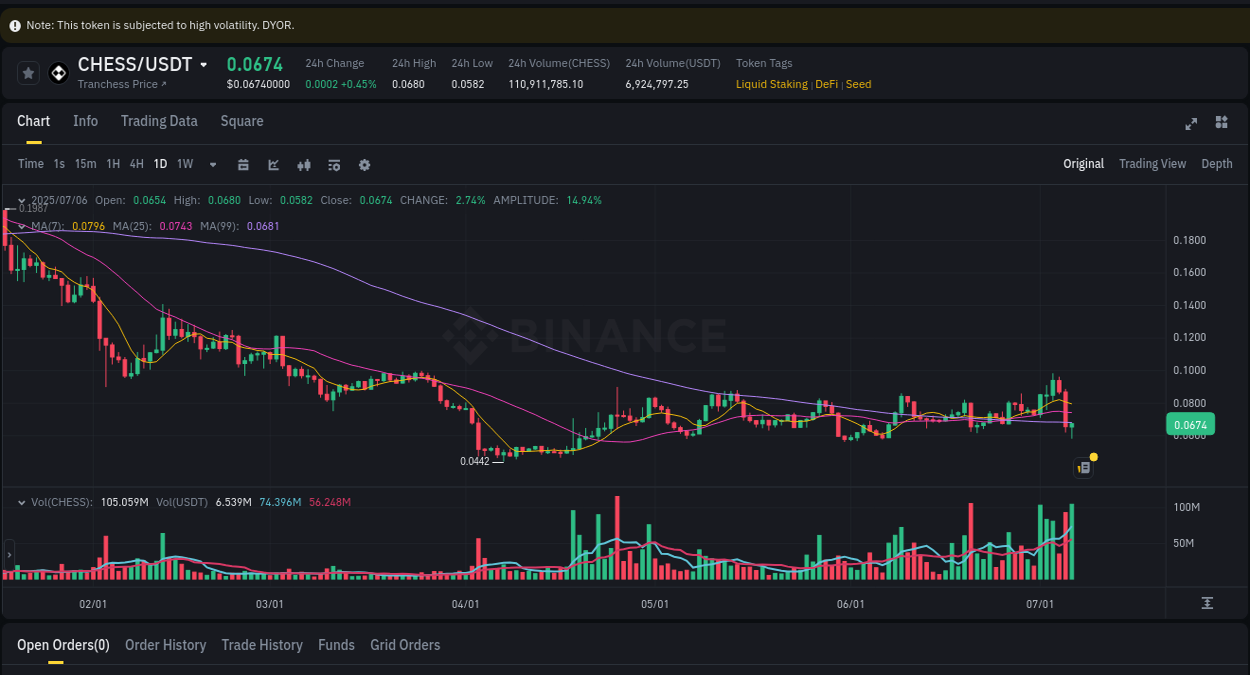
Task: Switch to the Trading Data tab
Action: point(159,121)
